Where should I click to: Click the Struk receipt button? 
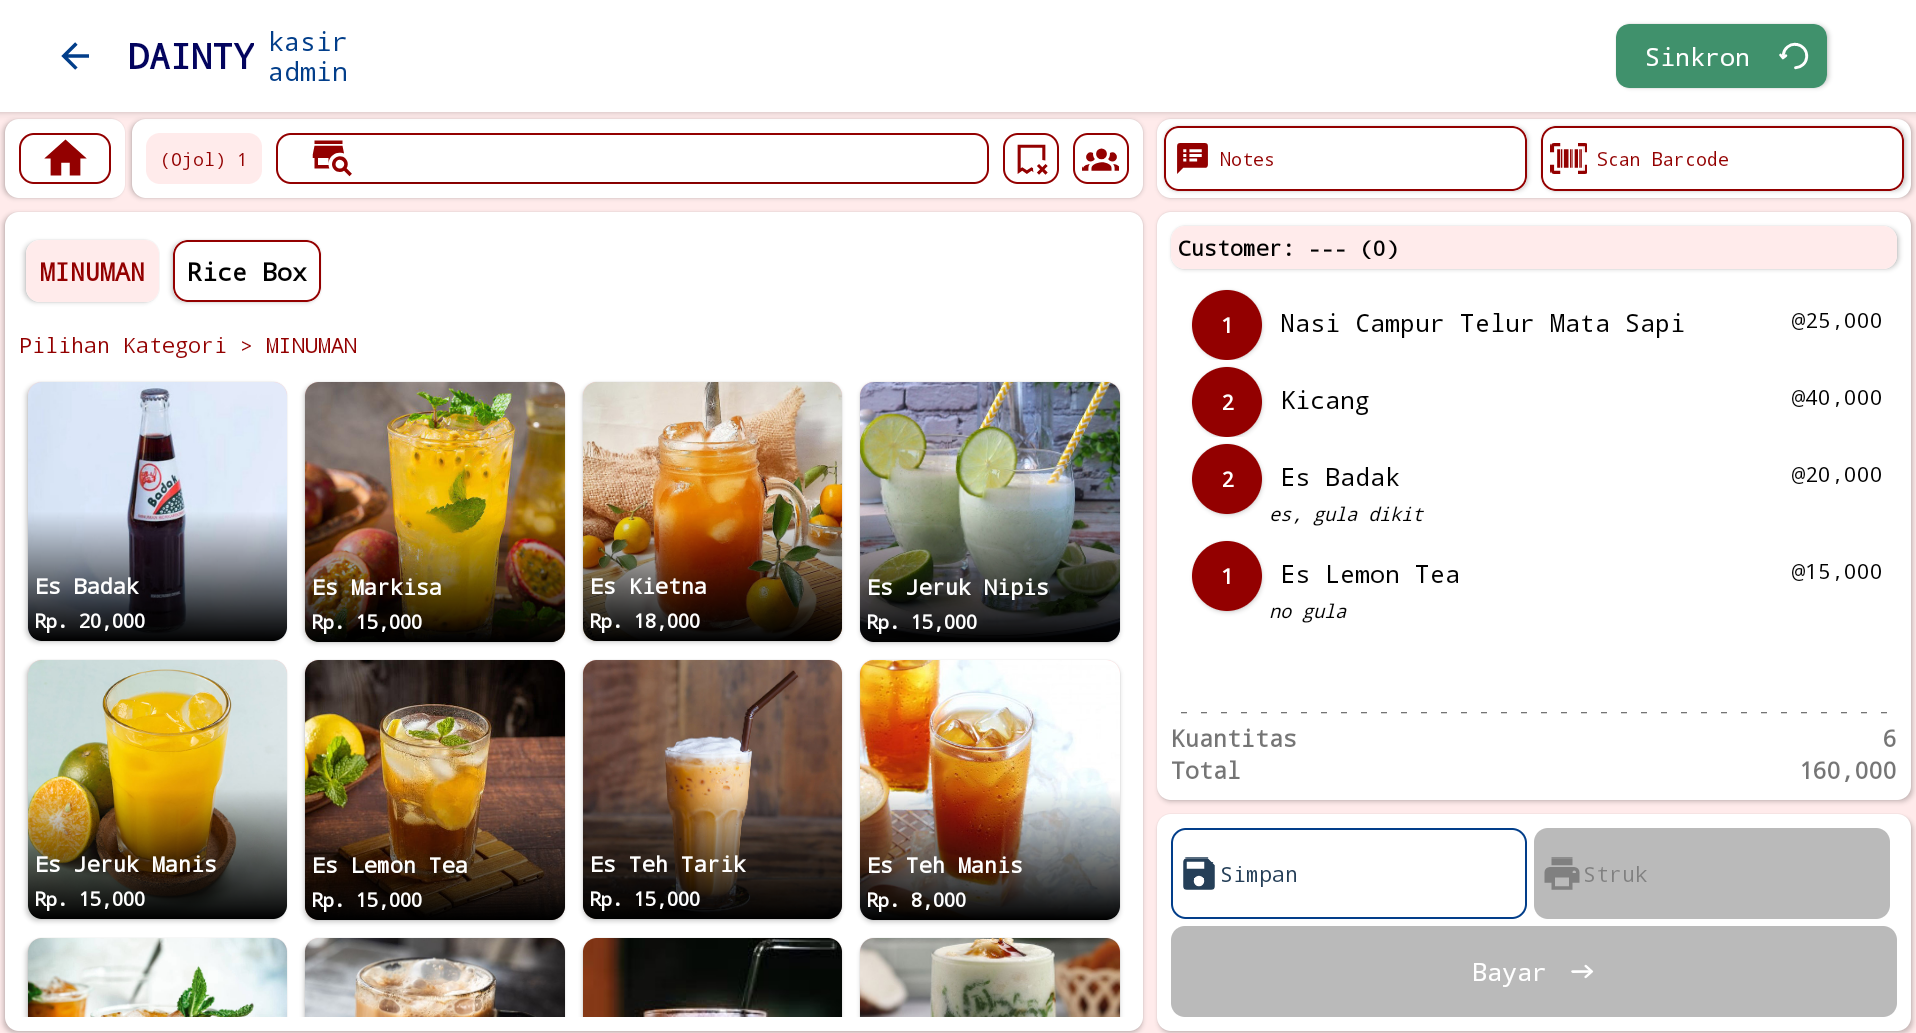1712,873
